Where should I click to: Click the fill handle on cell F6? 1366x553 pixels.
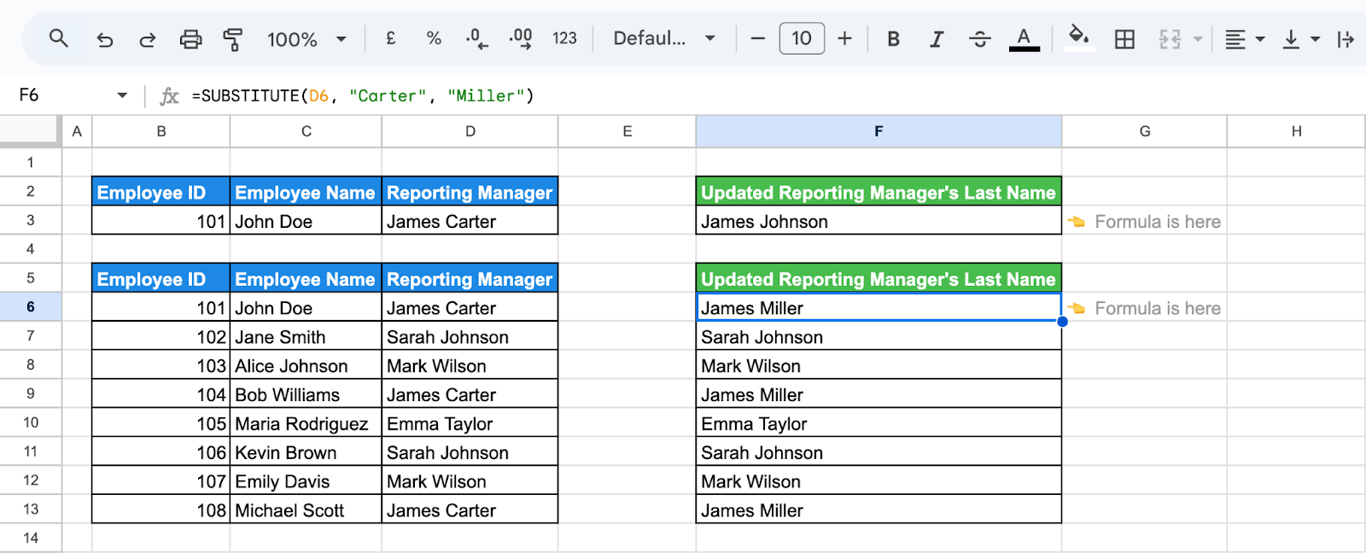click(x=1062, y=321)
